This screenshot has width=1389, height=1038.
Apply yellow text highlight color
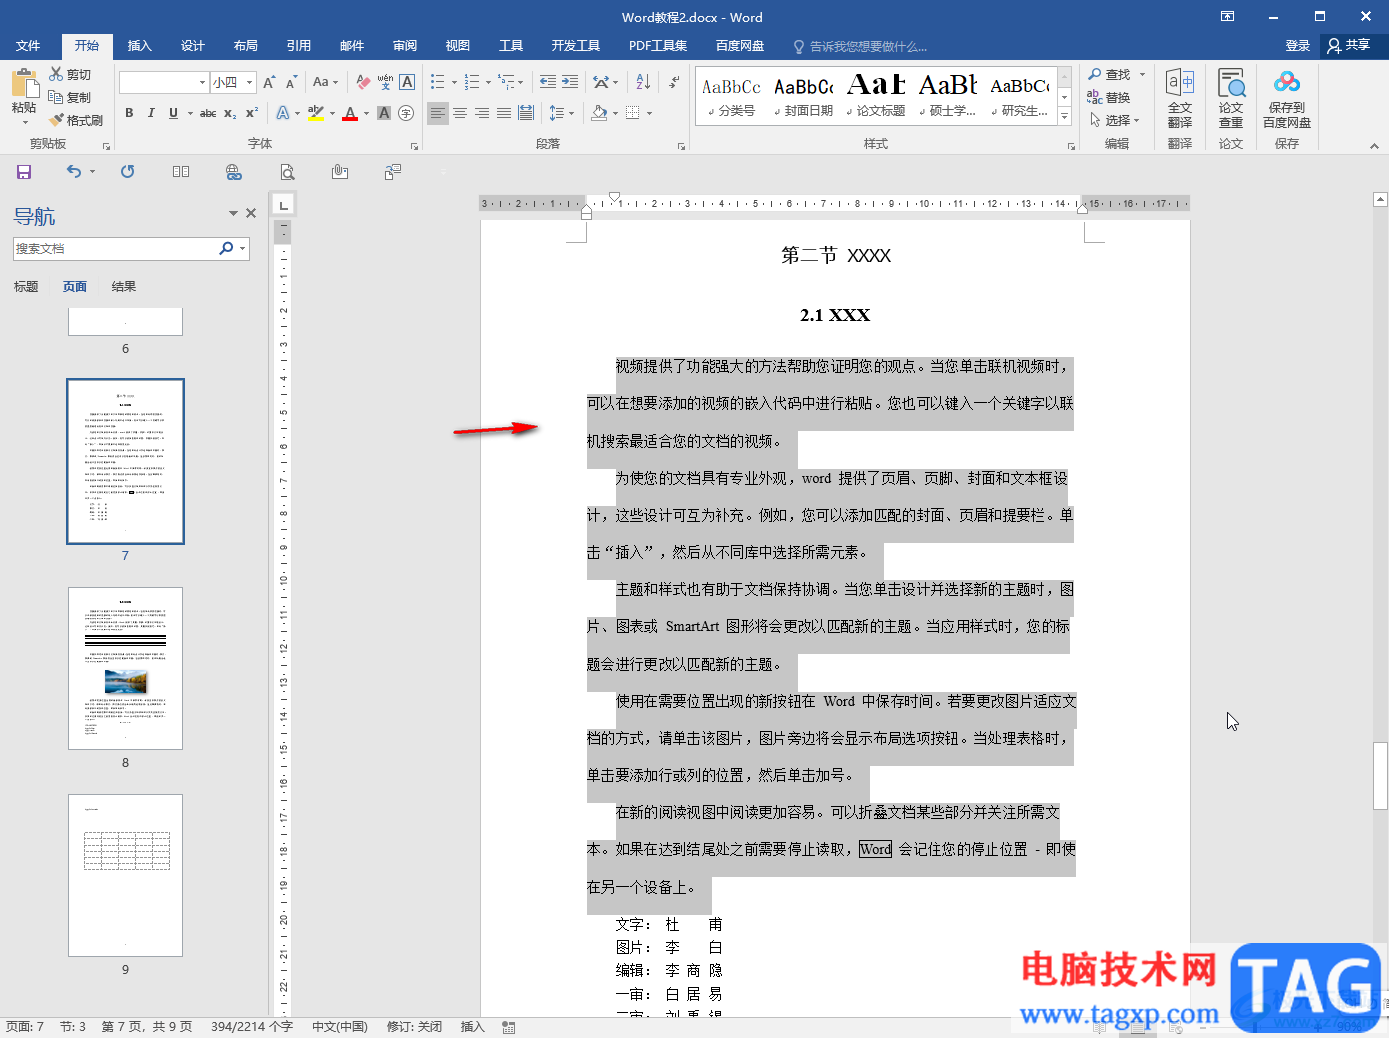(316, 113)
